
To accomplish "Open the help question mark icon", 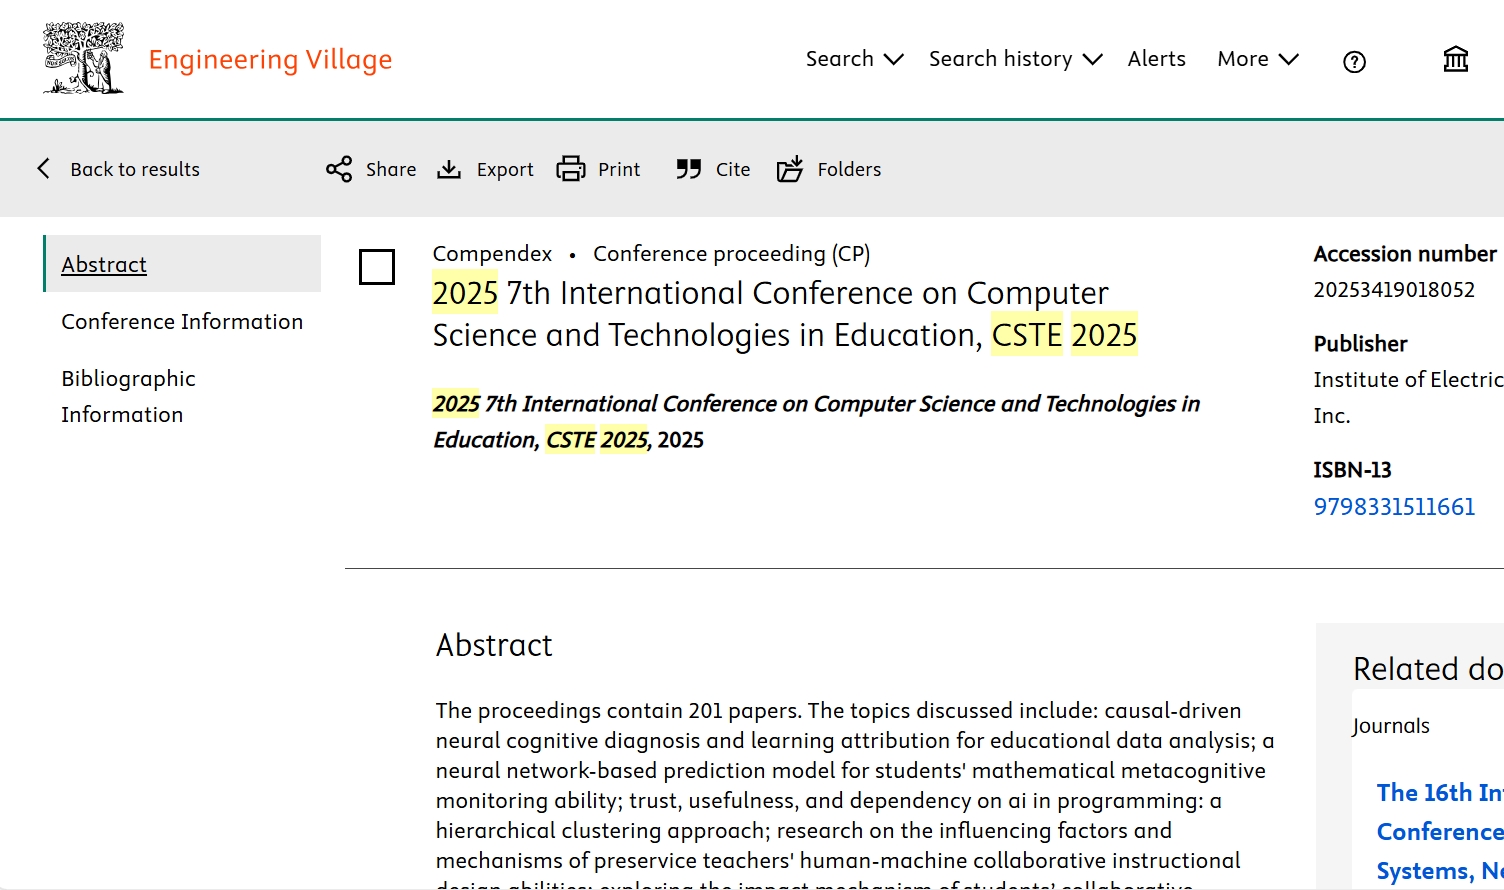I will 1354,62.
